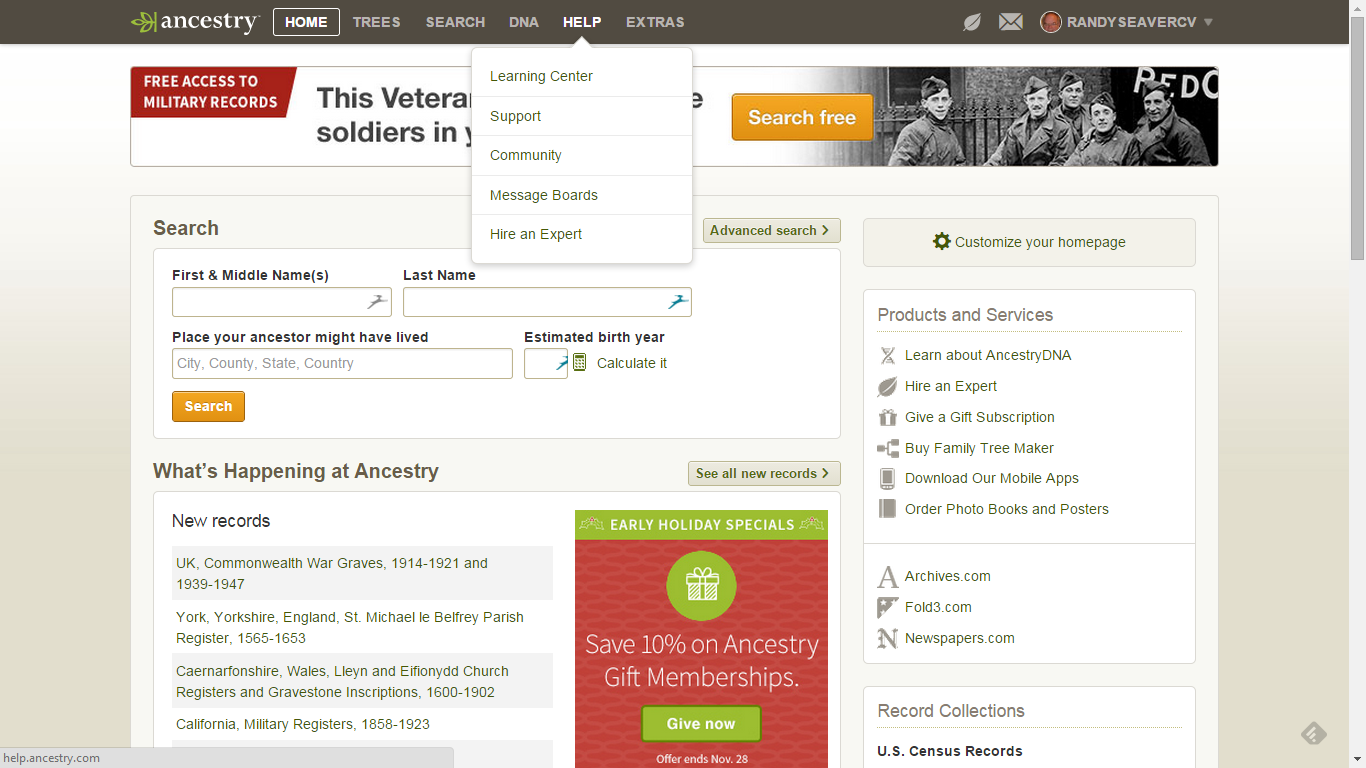1366x768 pixels.
Task: Click the leaf icon beside Hire an Expert
Action: point(887,386)
